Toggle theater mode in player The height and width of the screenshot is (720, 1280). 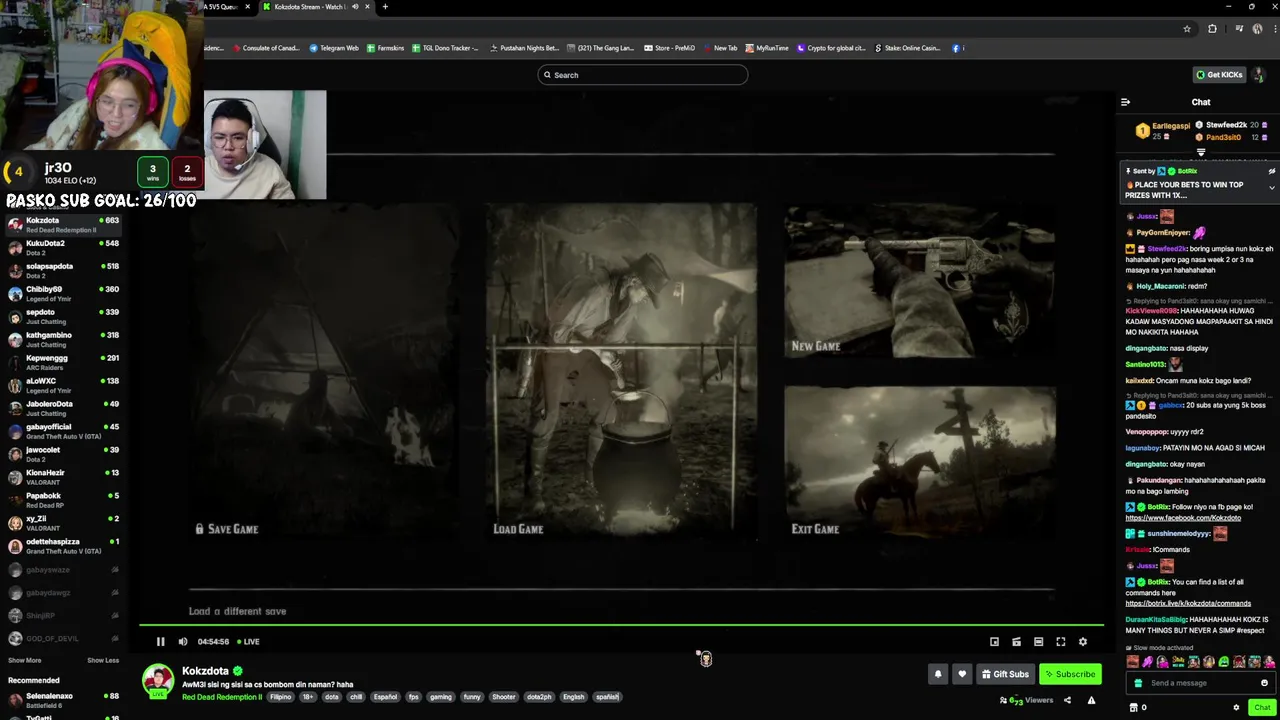click(x=1038, y=642)
